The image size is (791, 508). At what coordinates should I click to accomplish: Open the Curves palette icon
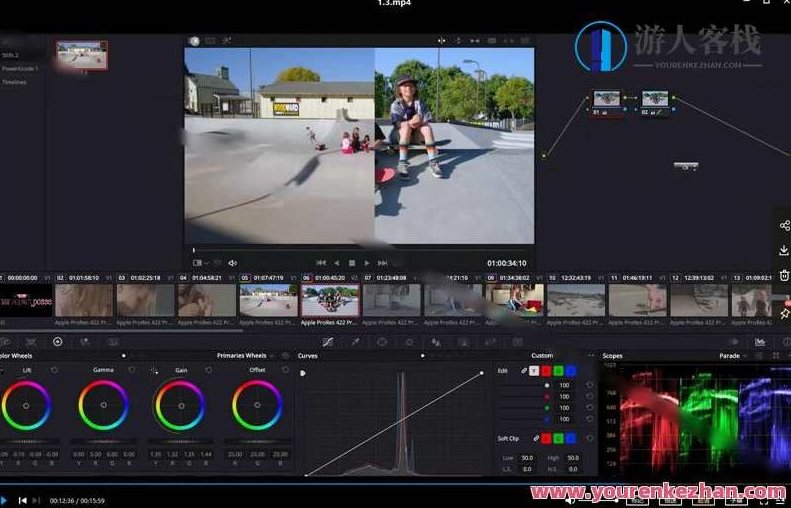click(x=328, y=342)
